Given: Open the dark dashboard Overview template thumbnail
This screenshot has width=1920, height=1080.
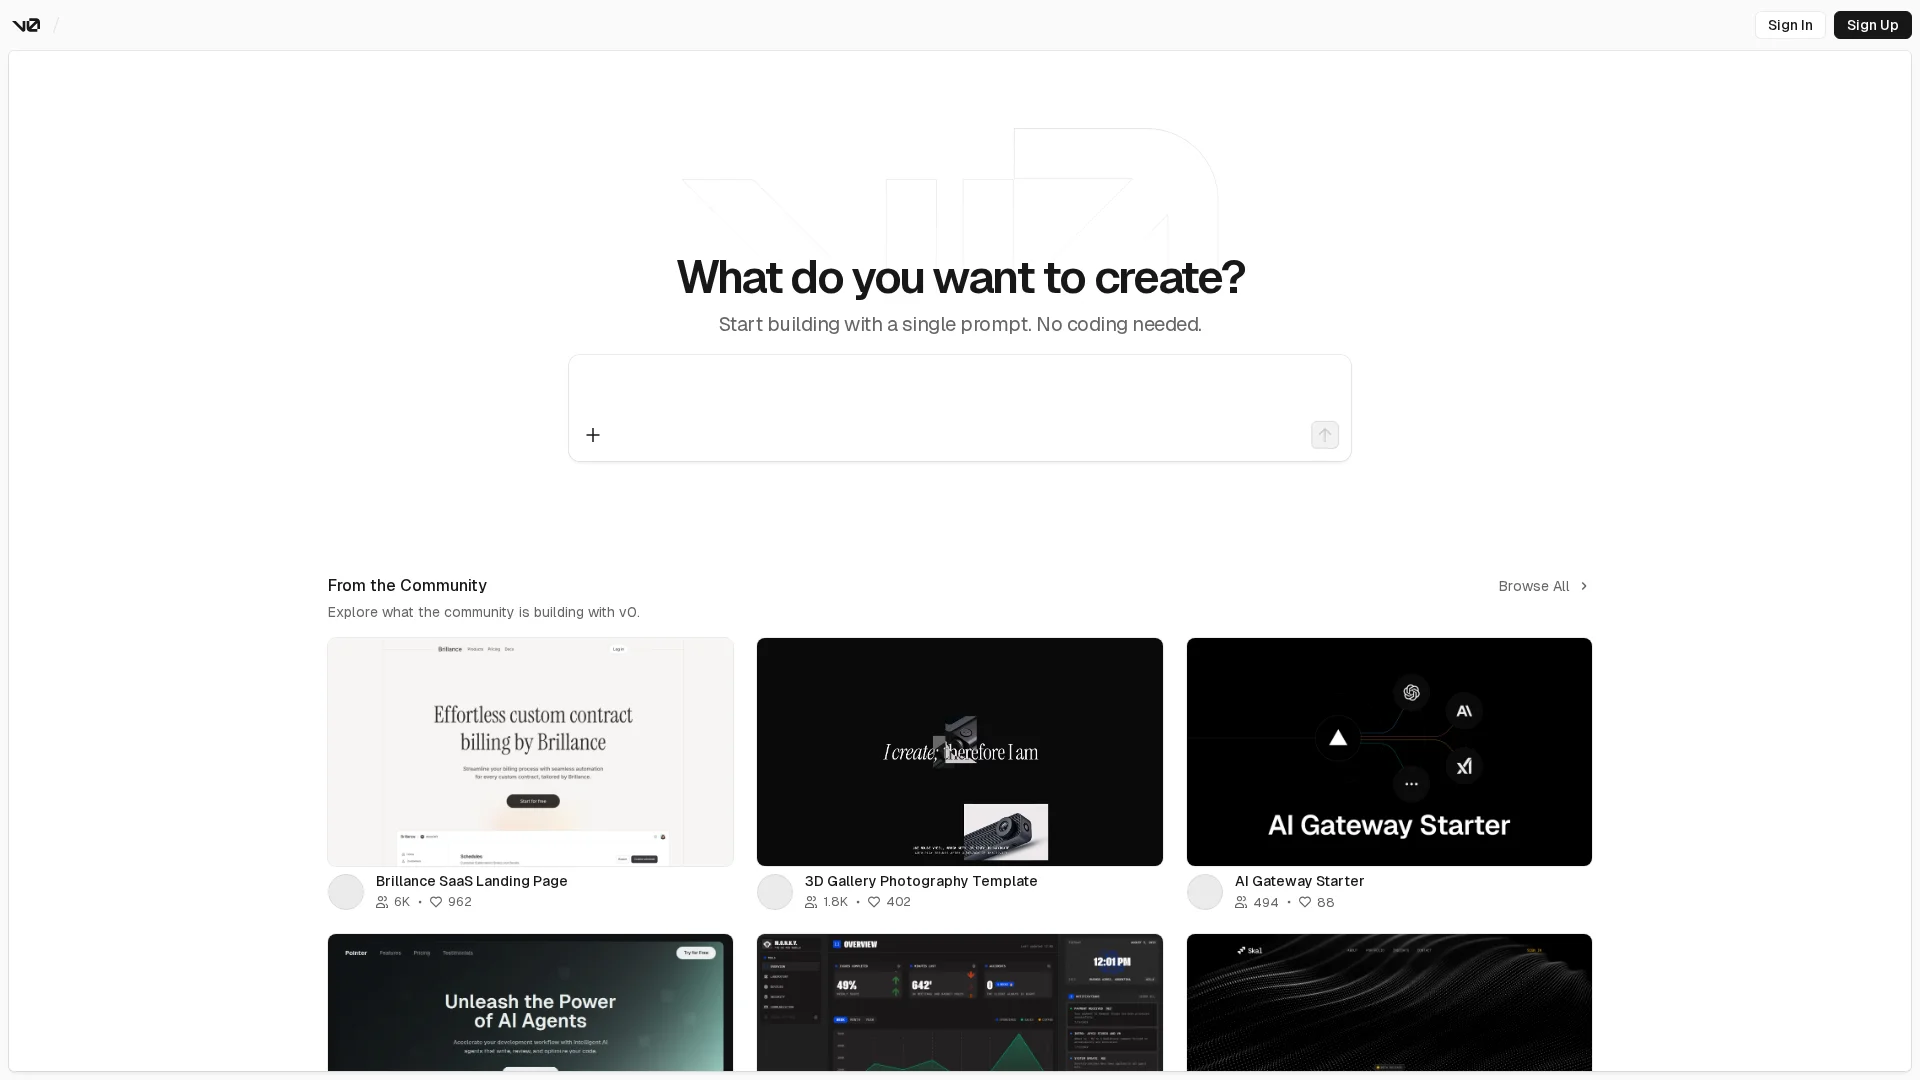Looking at the screenshot, I should (960, 1002).
